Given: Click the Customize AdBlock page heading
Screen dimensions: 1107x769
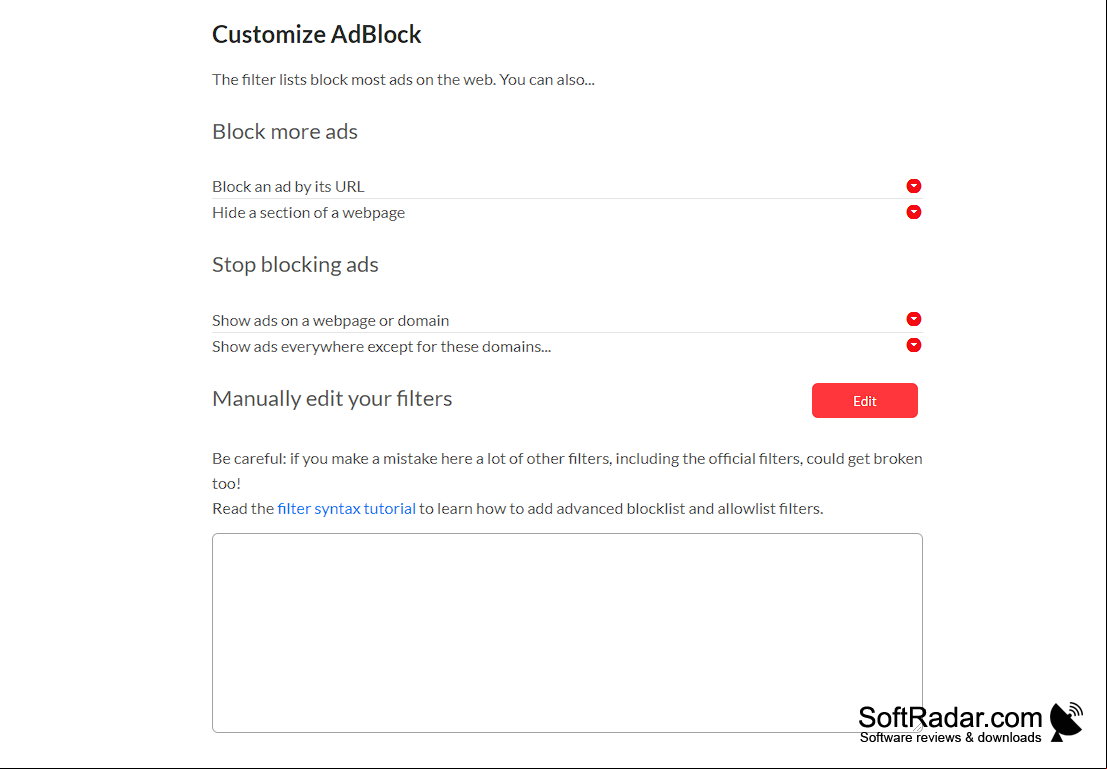Looking at the screenshot, I should 316,34.
